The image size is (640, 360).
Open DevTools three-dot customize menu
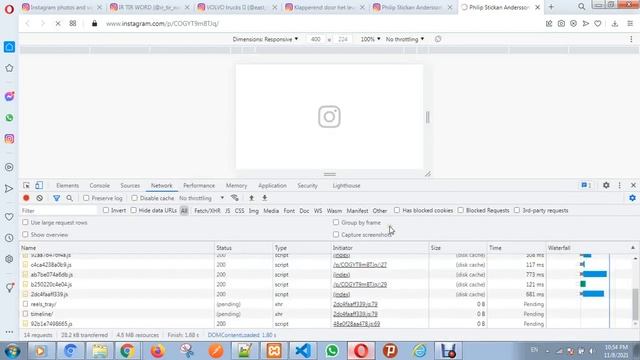pos(619,185)
